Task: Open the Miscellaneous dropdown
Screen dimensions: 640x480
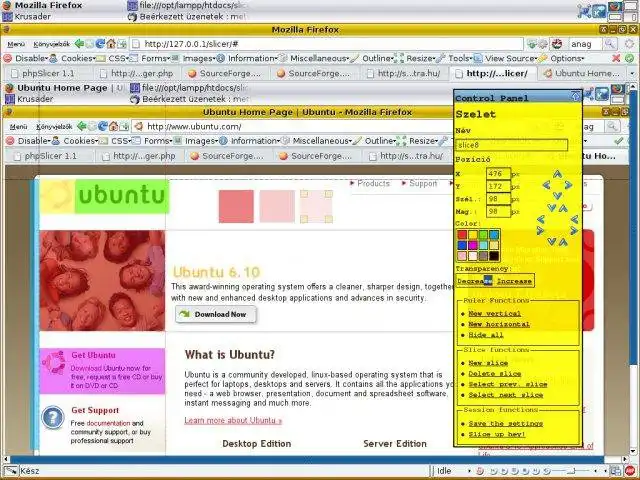Action: pyautogui.click(x=315, y=58)
